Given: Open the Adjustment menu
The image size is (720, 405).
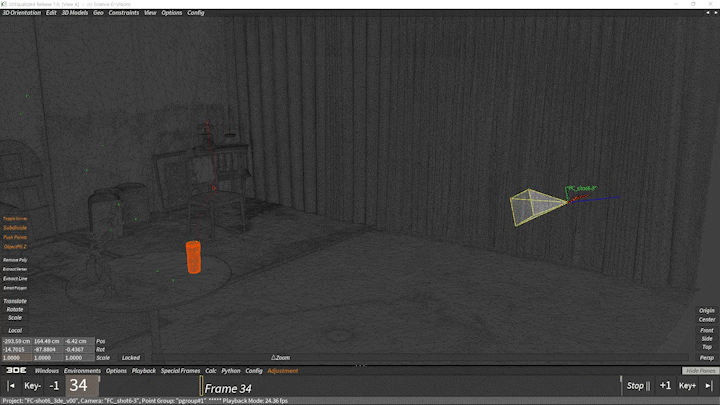Looking at the screenshot, I should pyautogui.click(x=282, y=371).
